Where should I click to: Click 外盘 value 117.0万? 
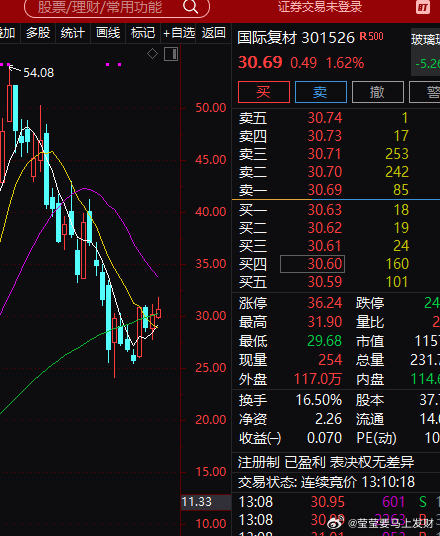pos(318,379)
